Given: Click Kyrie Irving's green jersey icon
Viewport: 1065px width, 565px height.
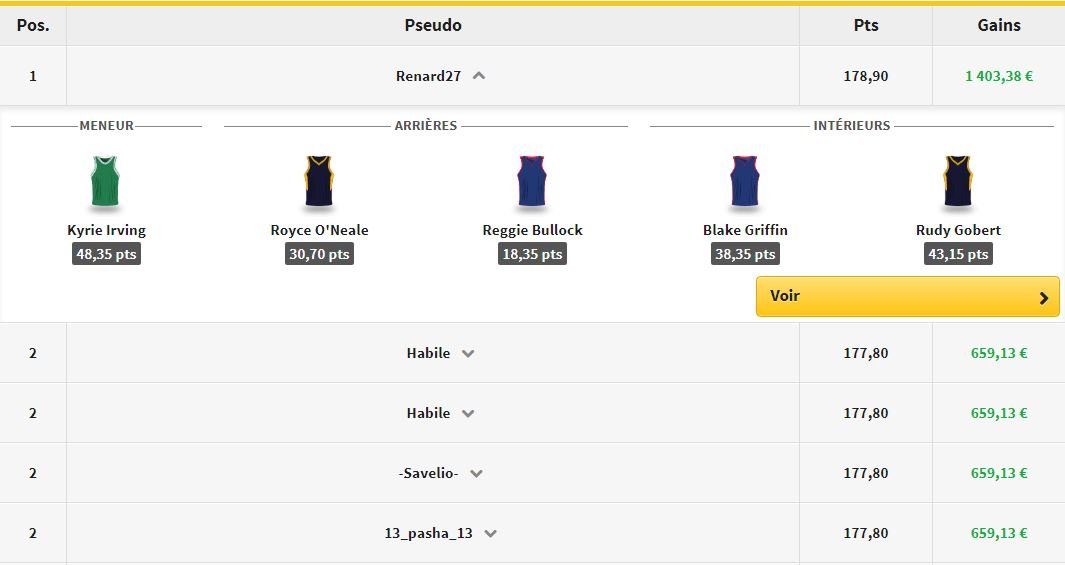Looking at the screenshot, I should point(106,182).
